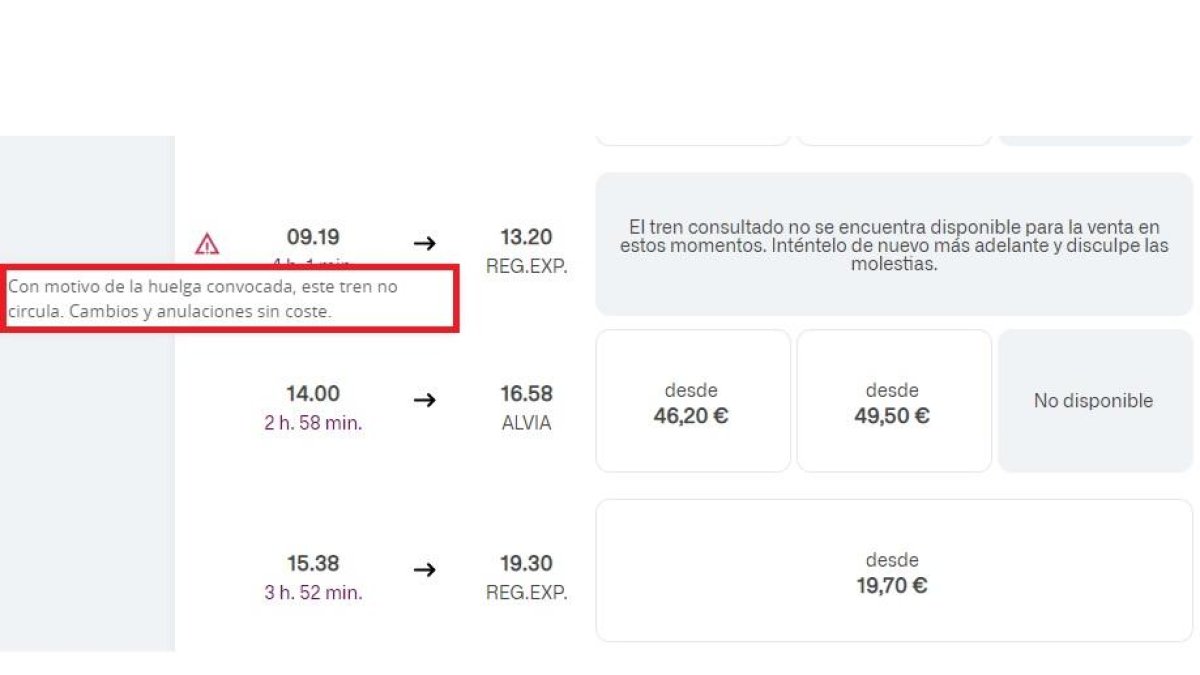Click the 19.30 arrival time label
The image size is (1200, 675).
tap(526, 563)
